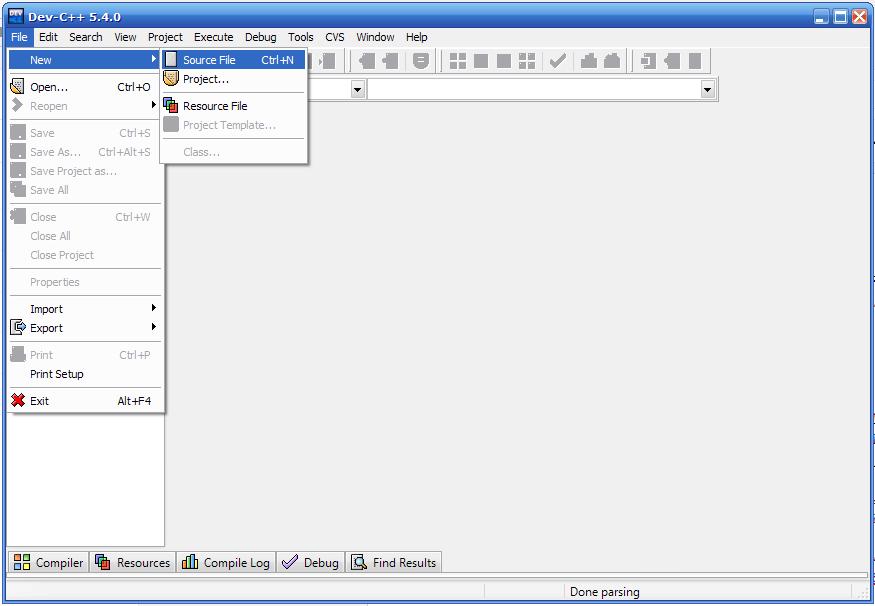The image size is (875, 606).
Task: Click the rounded shield-shaped toolbar icon
Action: (421, 61)
